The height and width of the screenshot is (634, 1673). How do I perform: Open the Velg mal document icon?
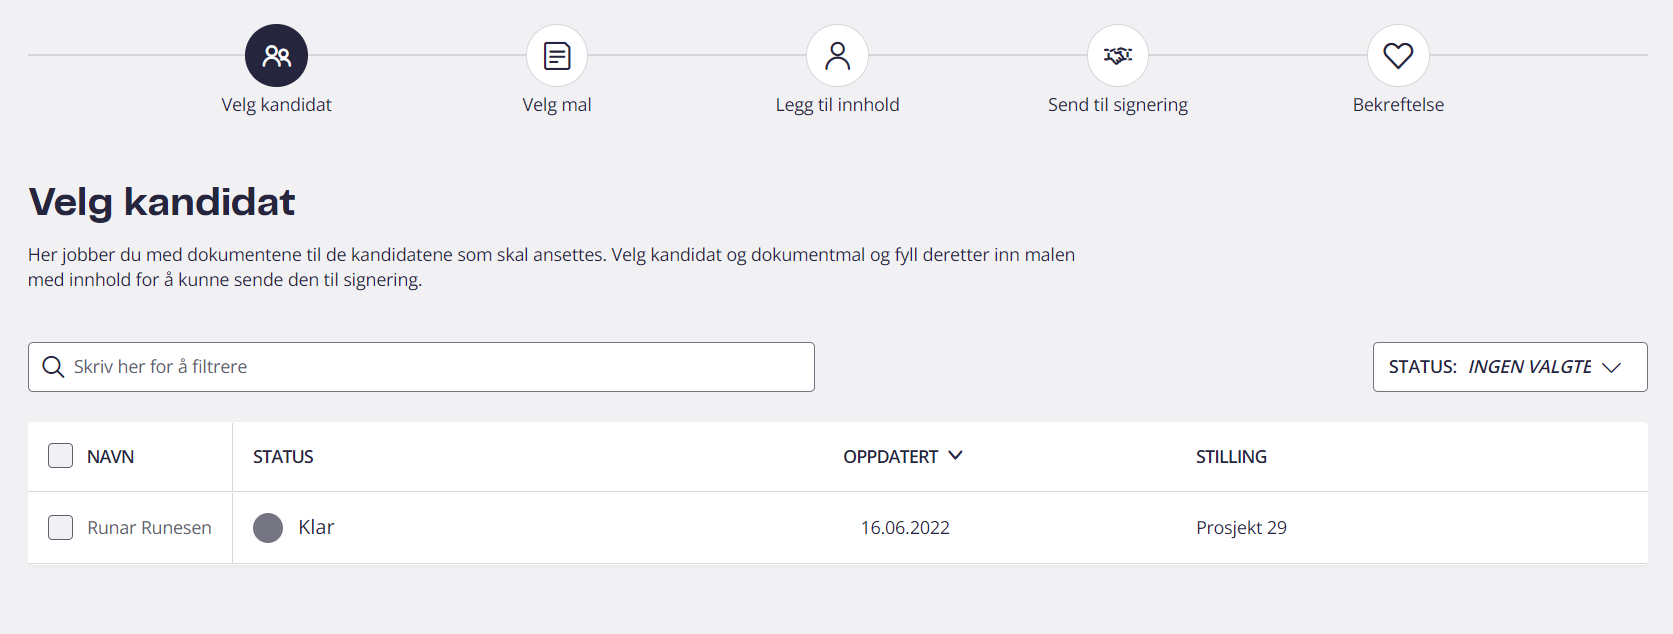[x=557, y=56]
